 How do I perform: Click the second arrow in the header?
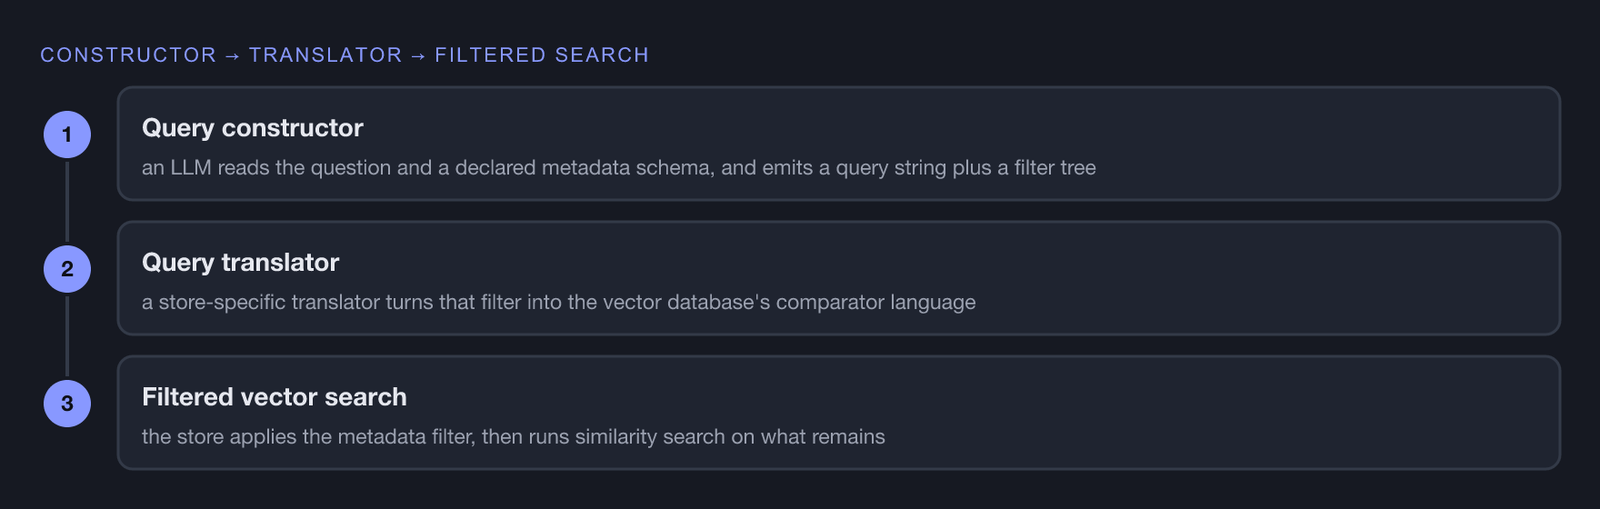pyautogui.click(x=418, y=56)
